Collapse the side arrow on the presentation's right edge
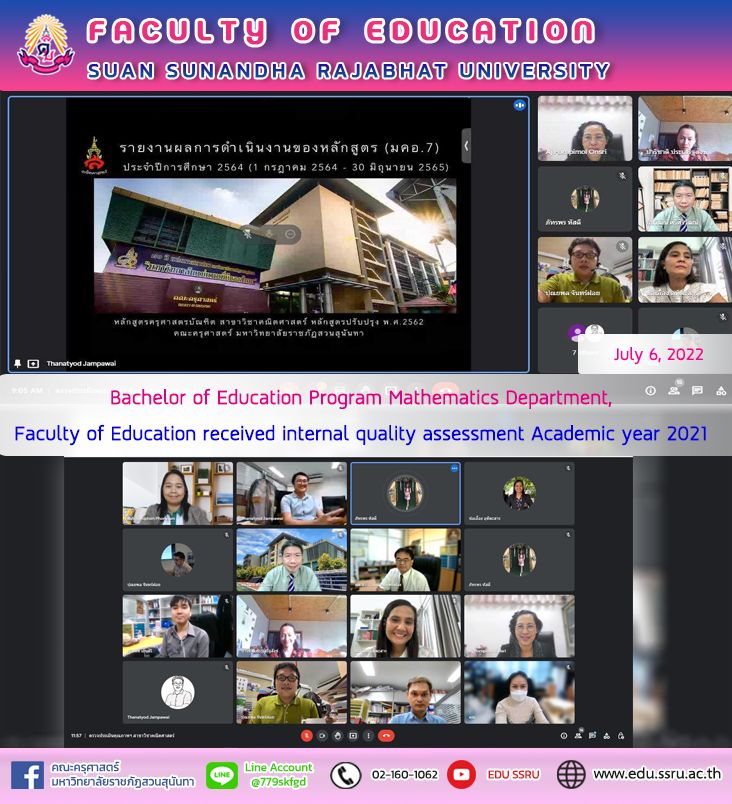 465,145
